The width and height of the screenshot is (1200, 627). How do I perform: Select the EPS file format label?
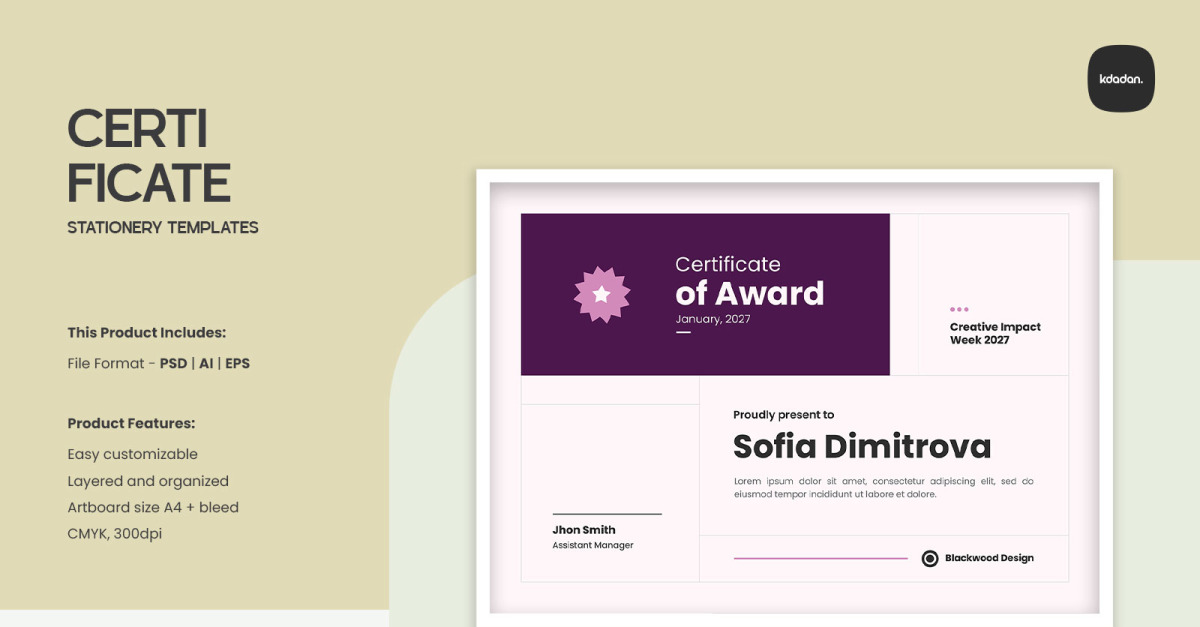[x=237, y=363]
